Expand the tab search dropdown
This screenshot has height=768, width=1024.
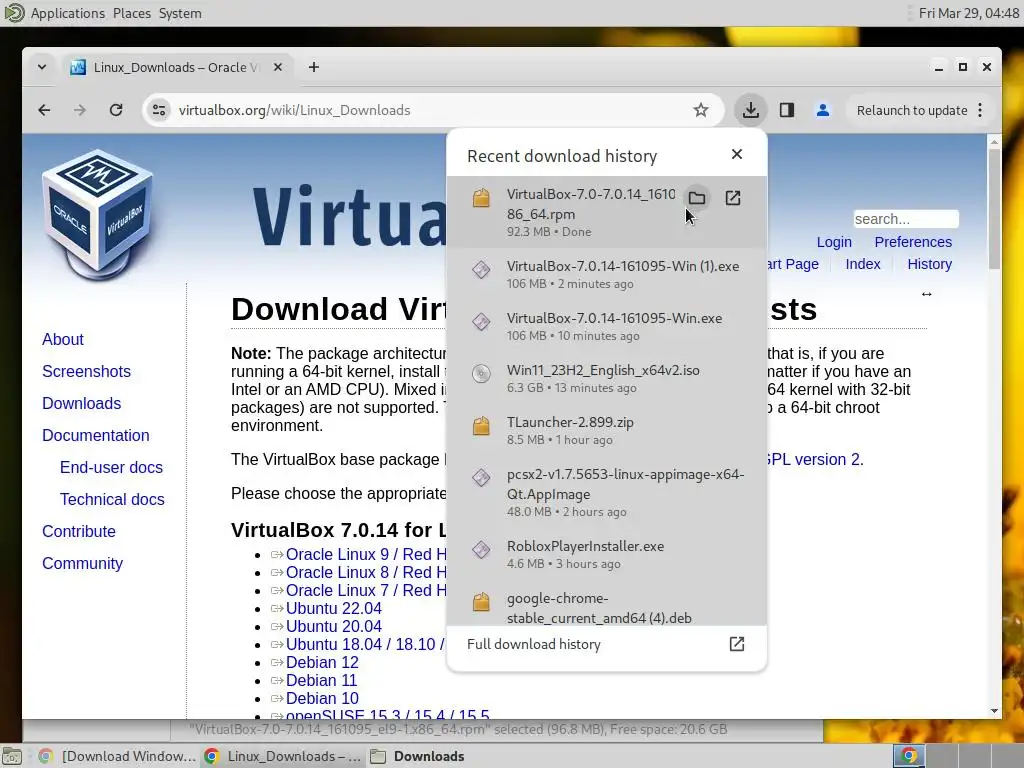[x=42, y=67]
